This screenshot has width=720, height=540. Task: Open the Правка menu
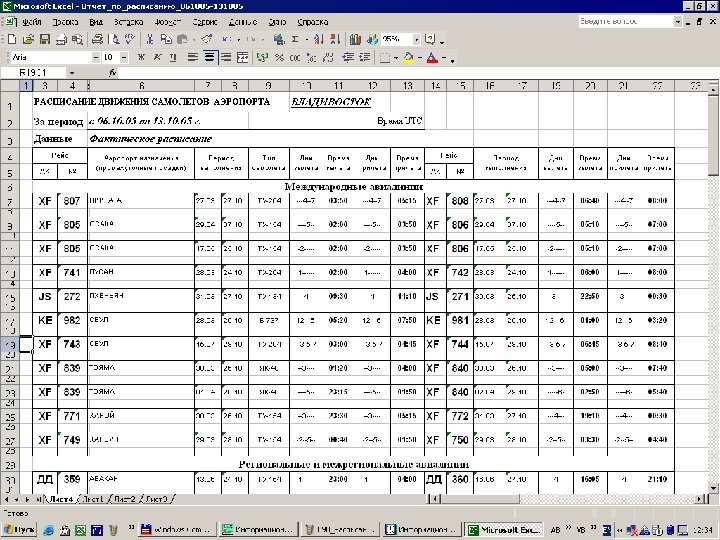pyautogui.click(x=65, y=22)
